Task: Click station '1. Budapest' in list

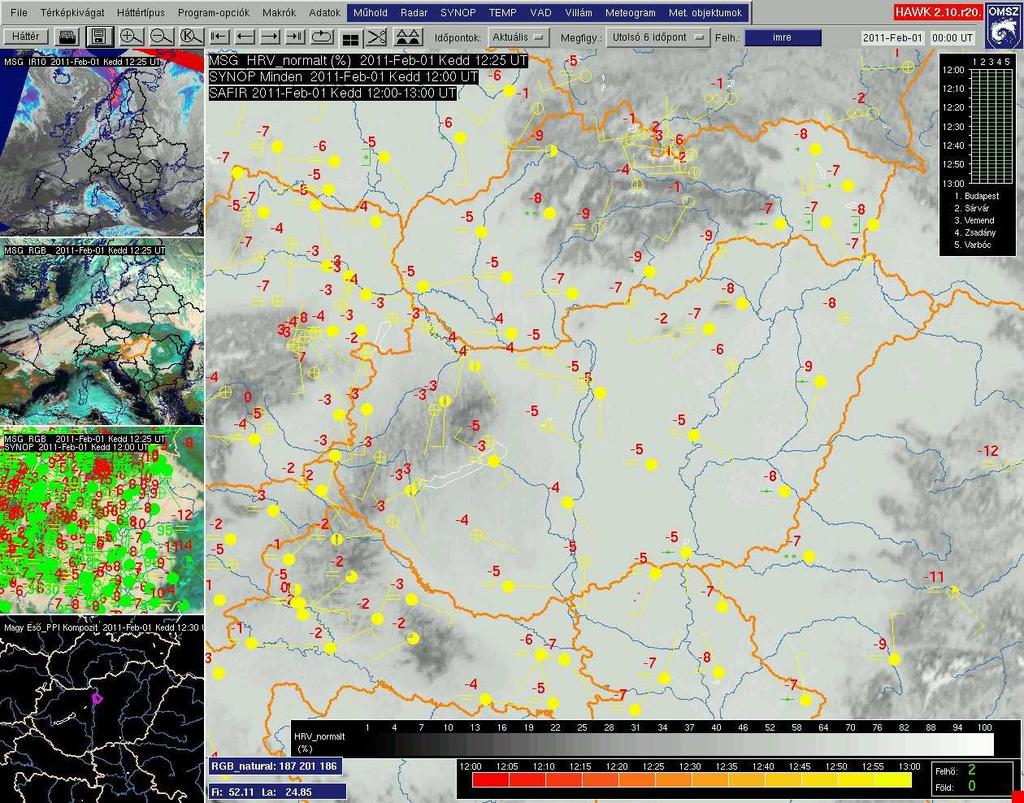Action: tap(976, 196)
